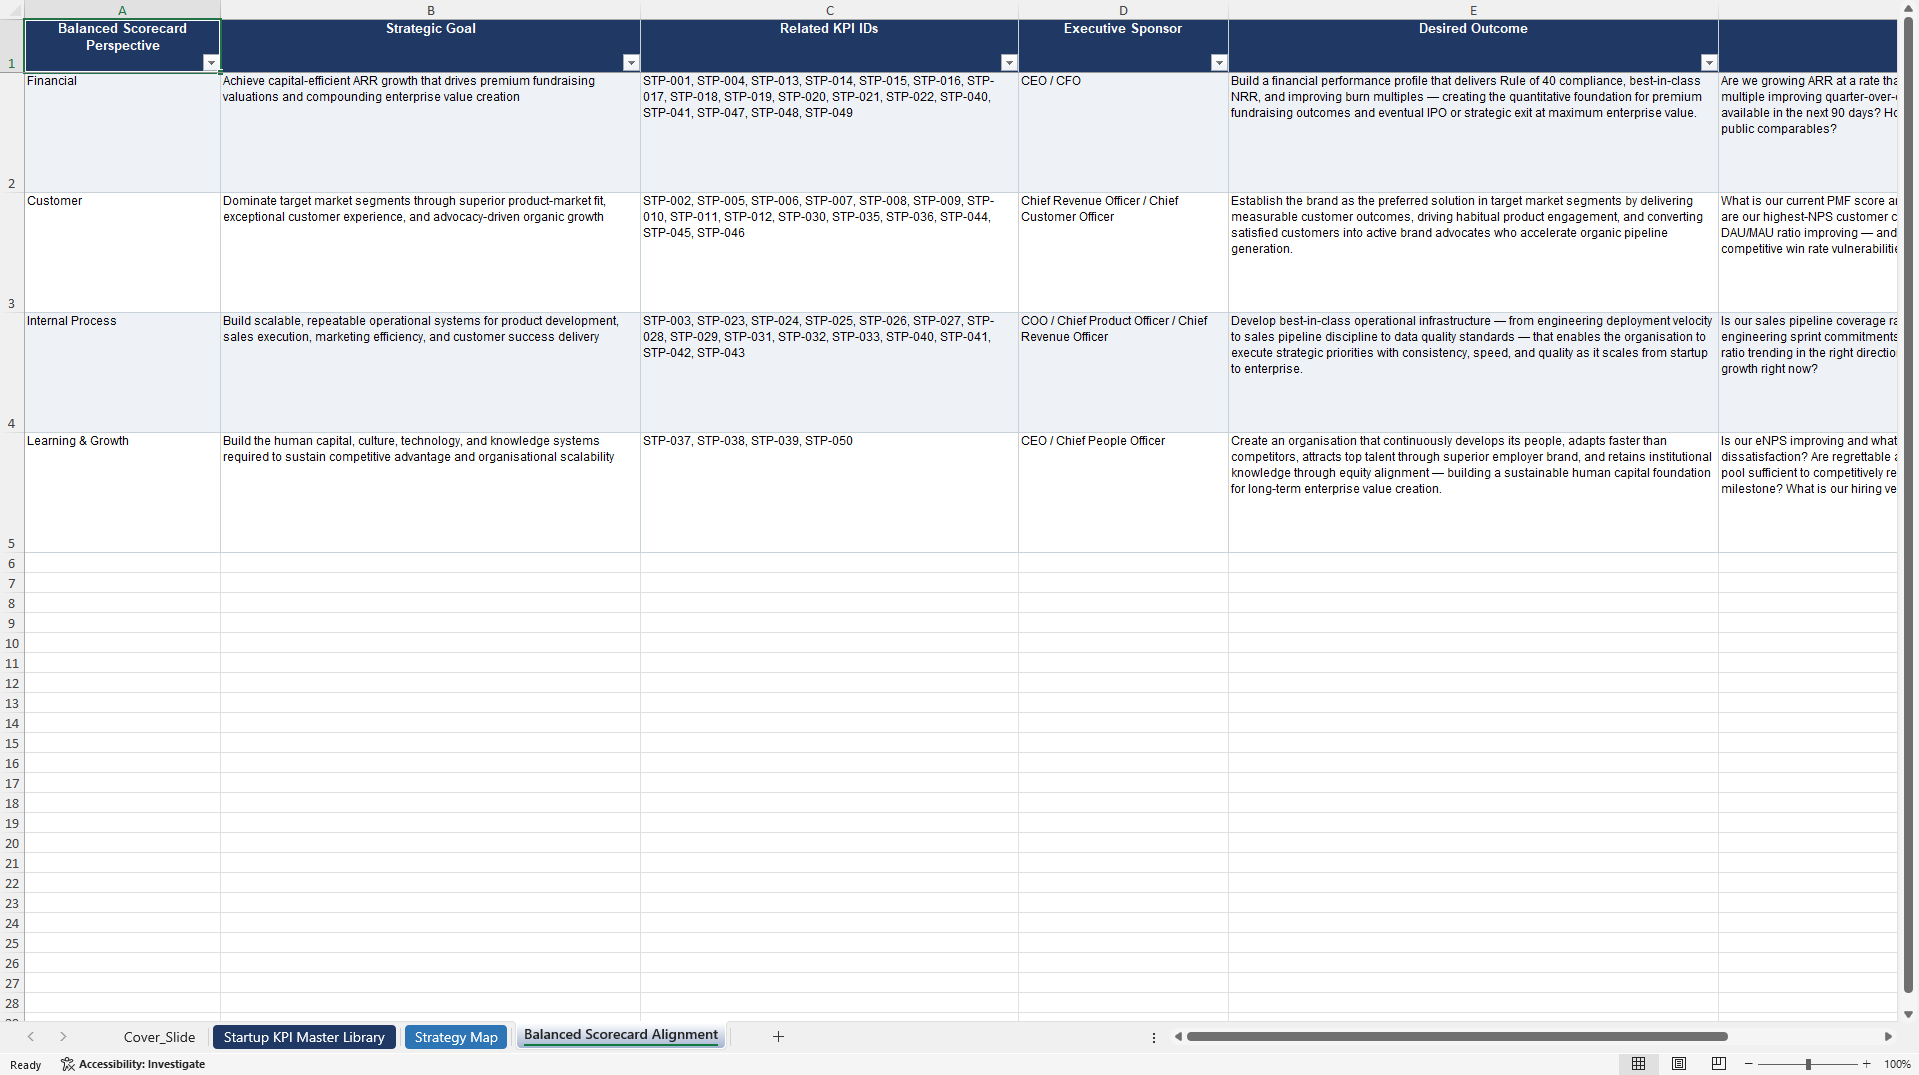Viewport: 1919px width, 1075px height.
Task: Select goal cell starting 'Achieve capital-efficient ARR growth'
Action: pyautogui.click(x=430, y=132)
